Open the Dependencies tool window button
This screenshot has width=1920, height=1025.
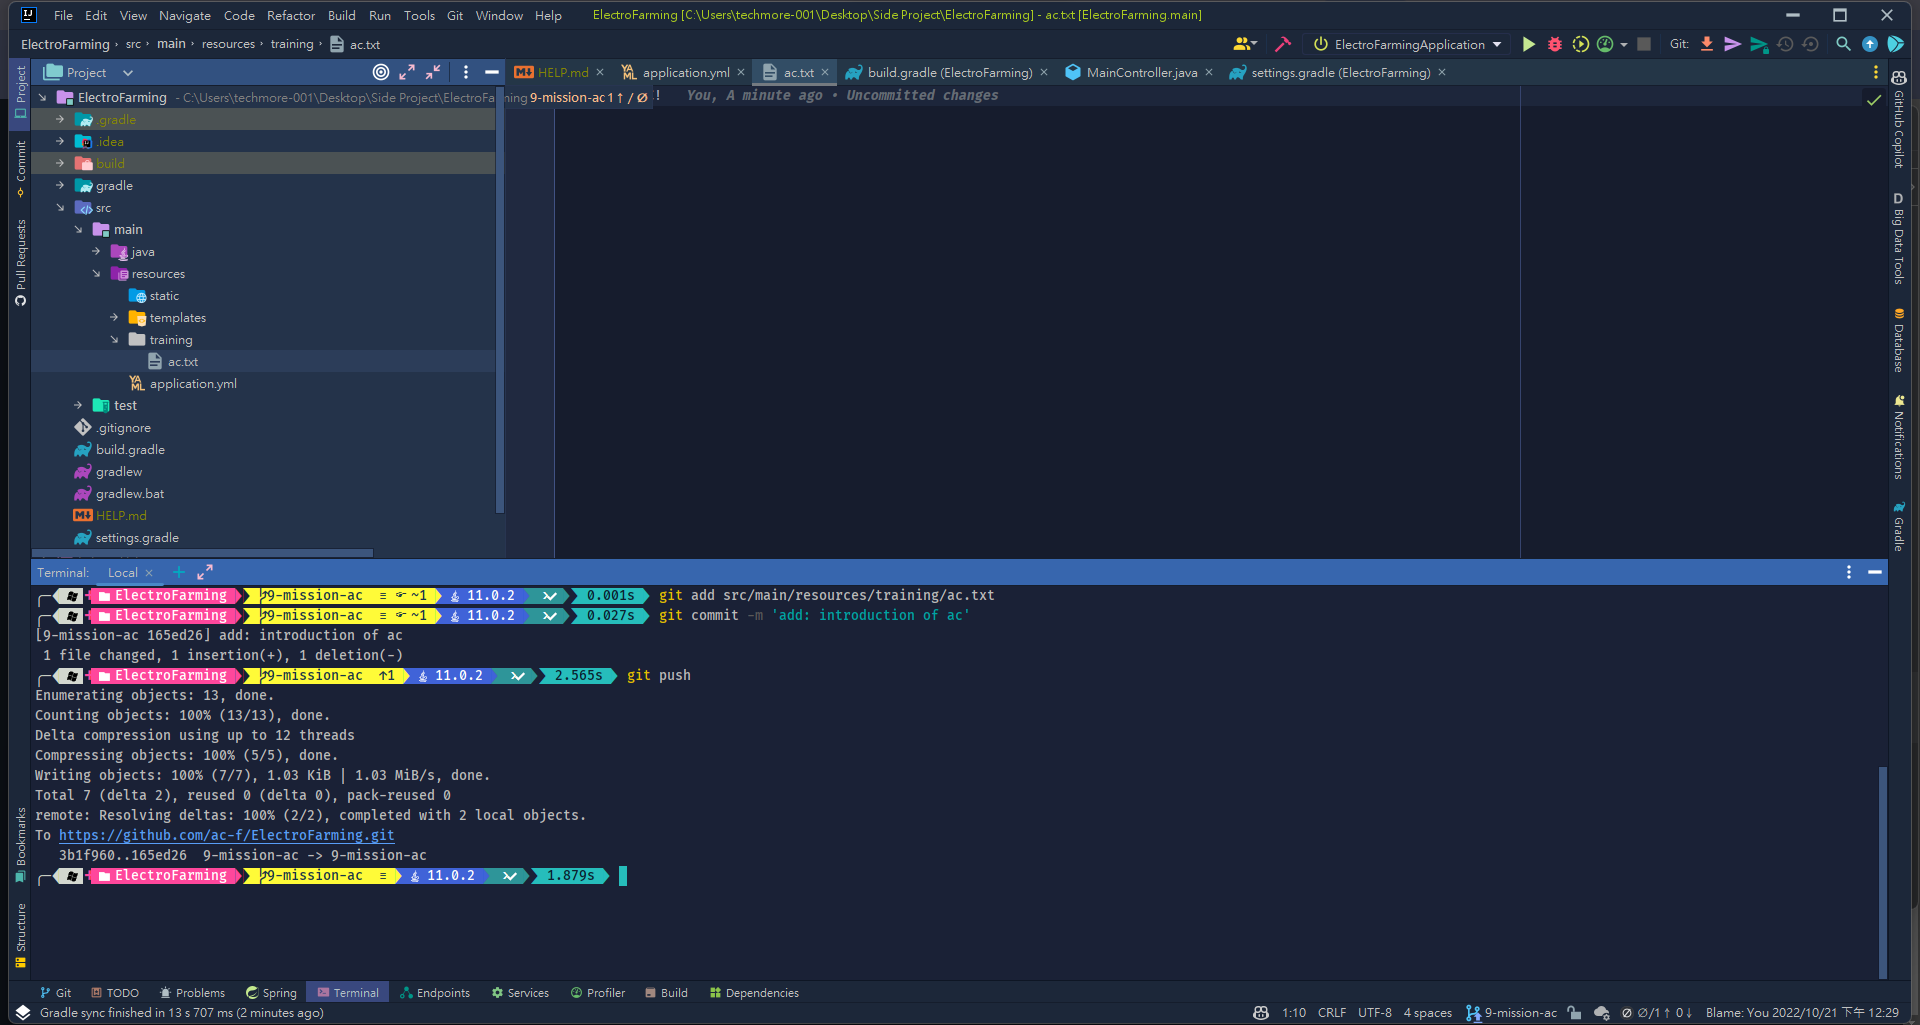[x=754, y=993]
